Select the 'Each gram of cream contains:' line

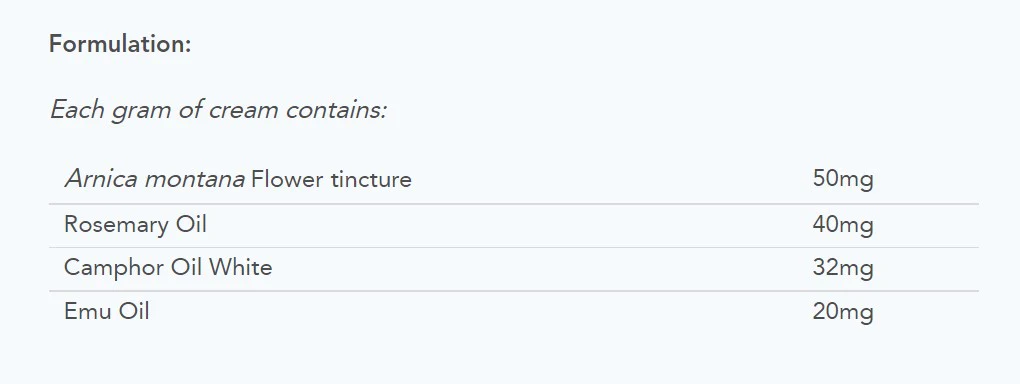219,110
